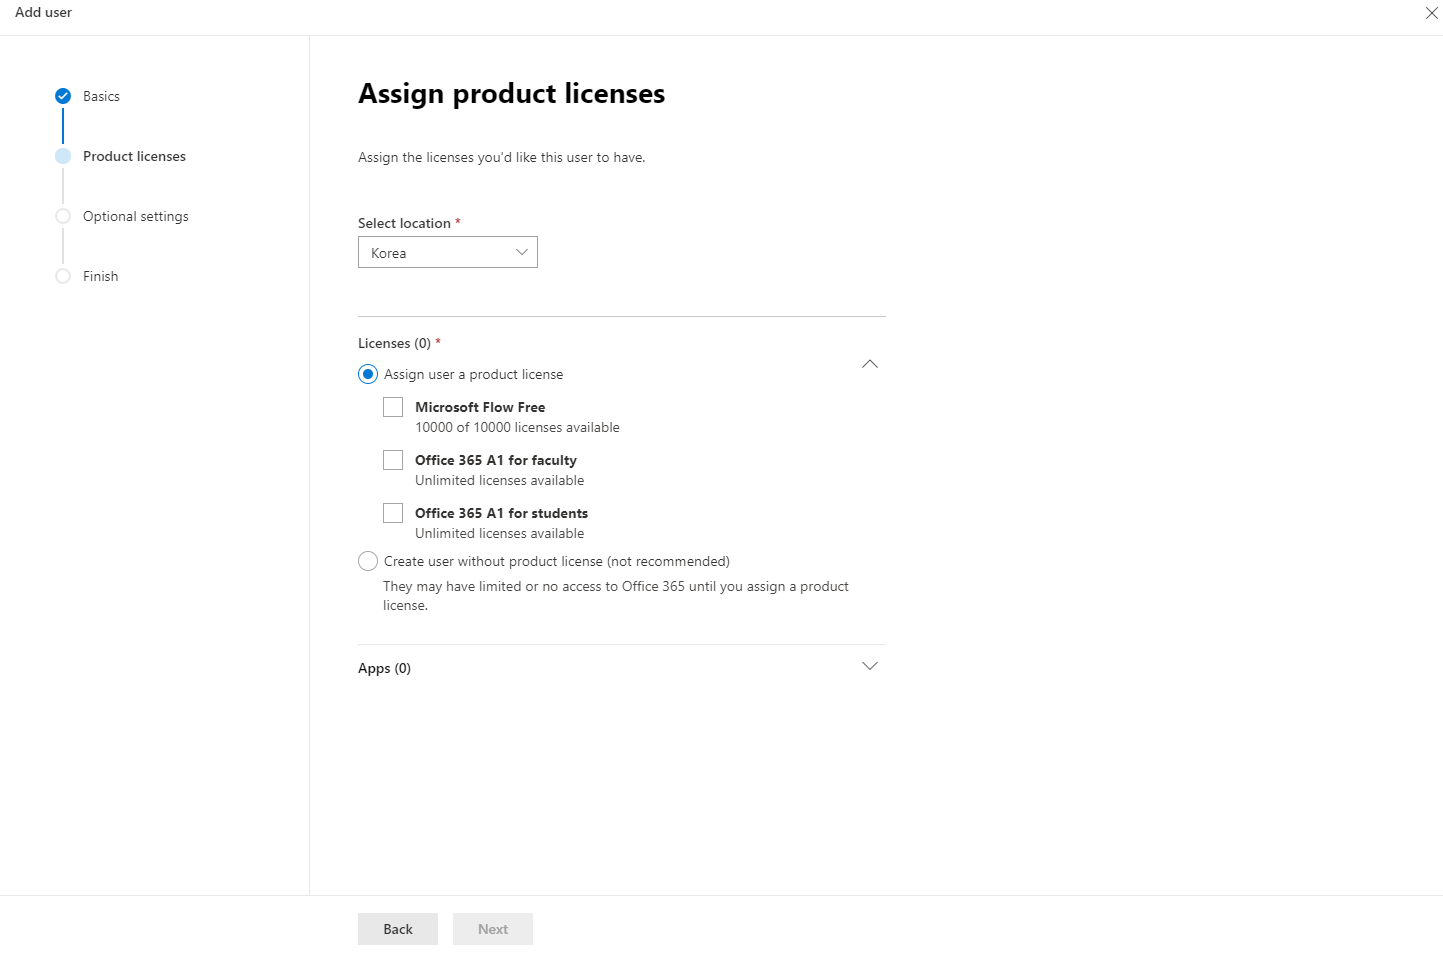
Task: Go to the Basics wizard step
Action: click(x=101, y=96)
